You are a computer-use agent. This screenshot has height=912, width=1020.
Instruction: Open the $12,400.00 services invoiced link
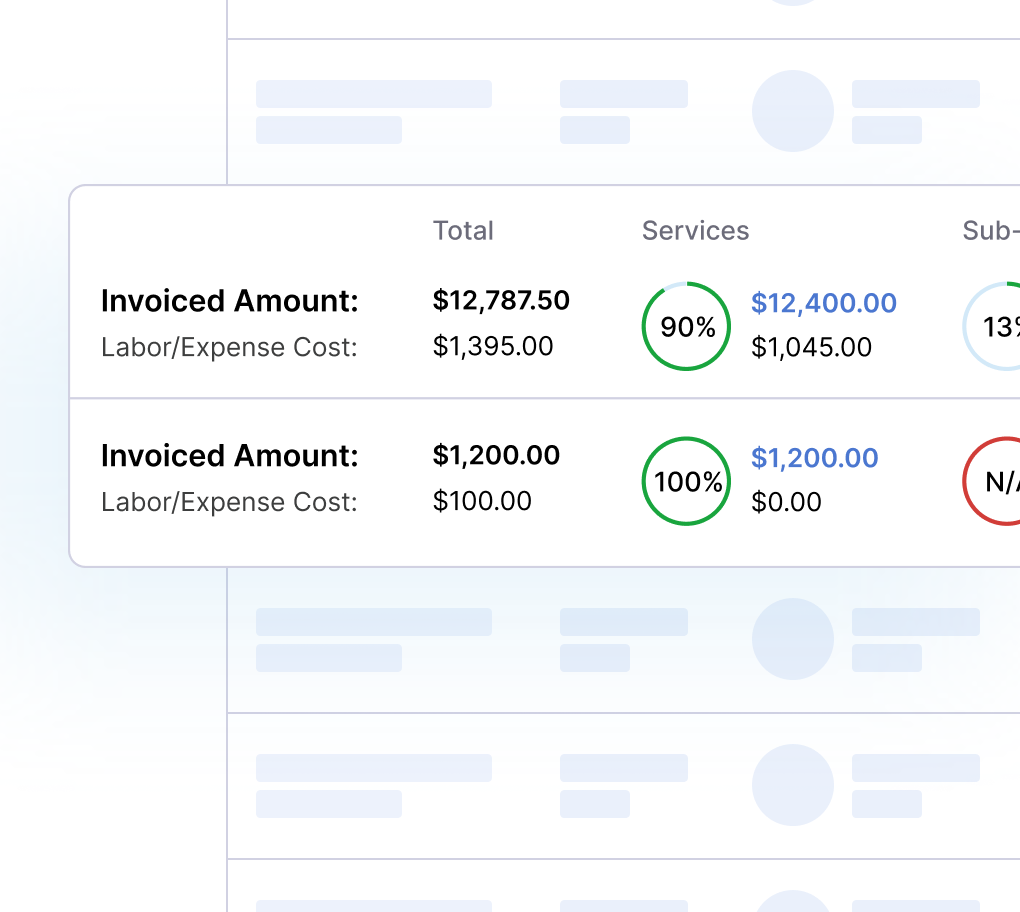[824, 303]
